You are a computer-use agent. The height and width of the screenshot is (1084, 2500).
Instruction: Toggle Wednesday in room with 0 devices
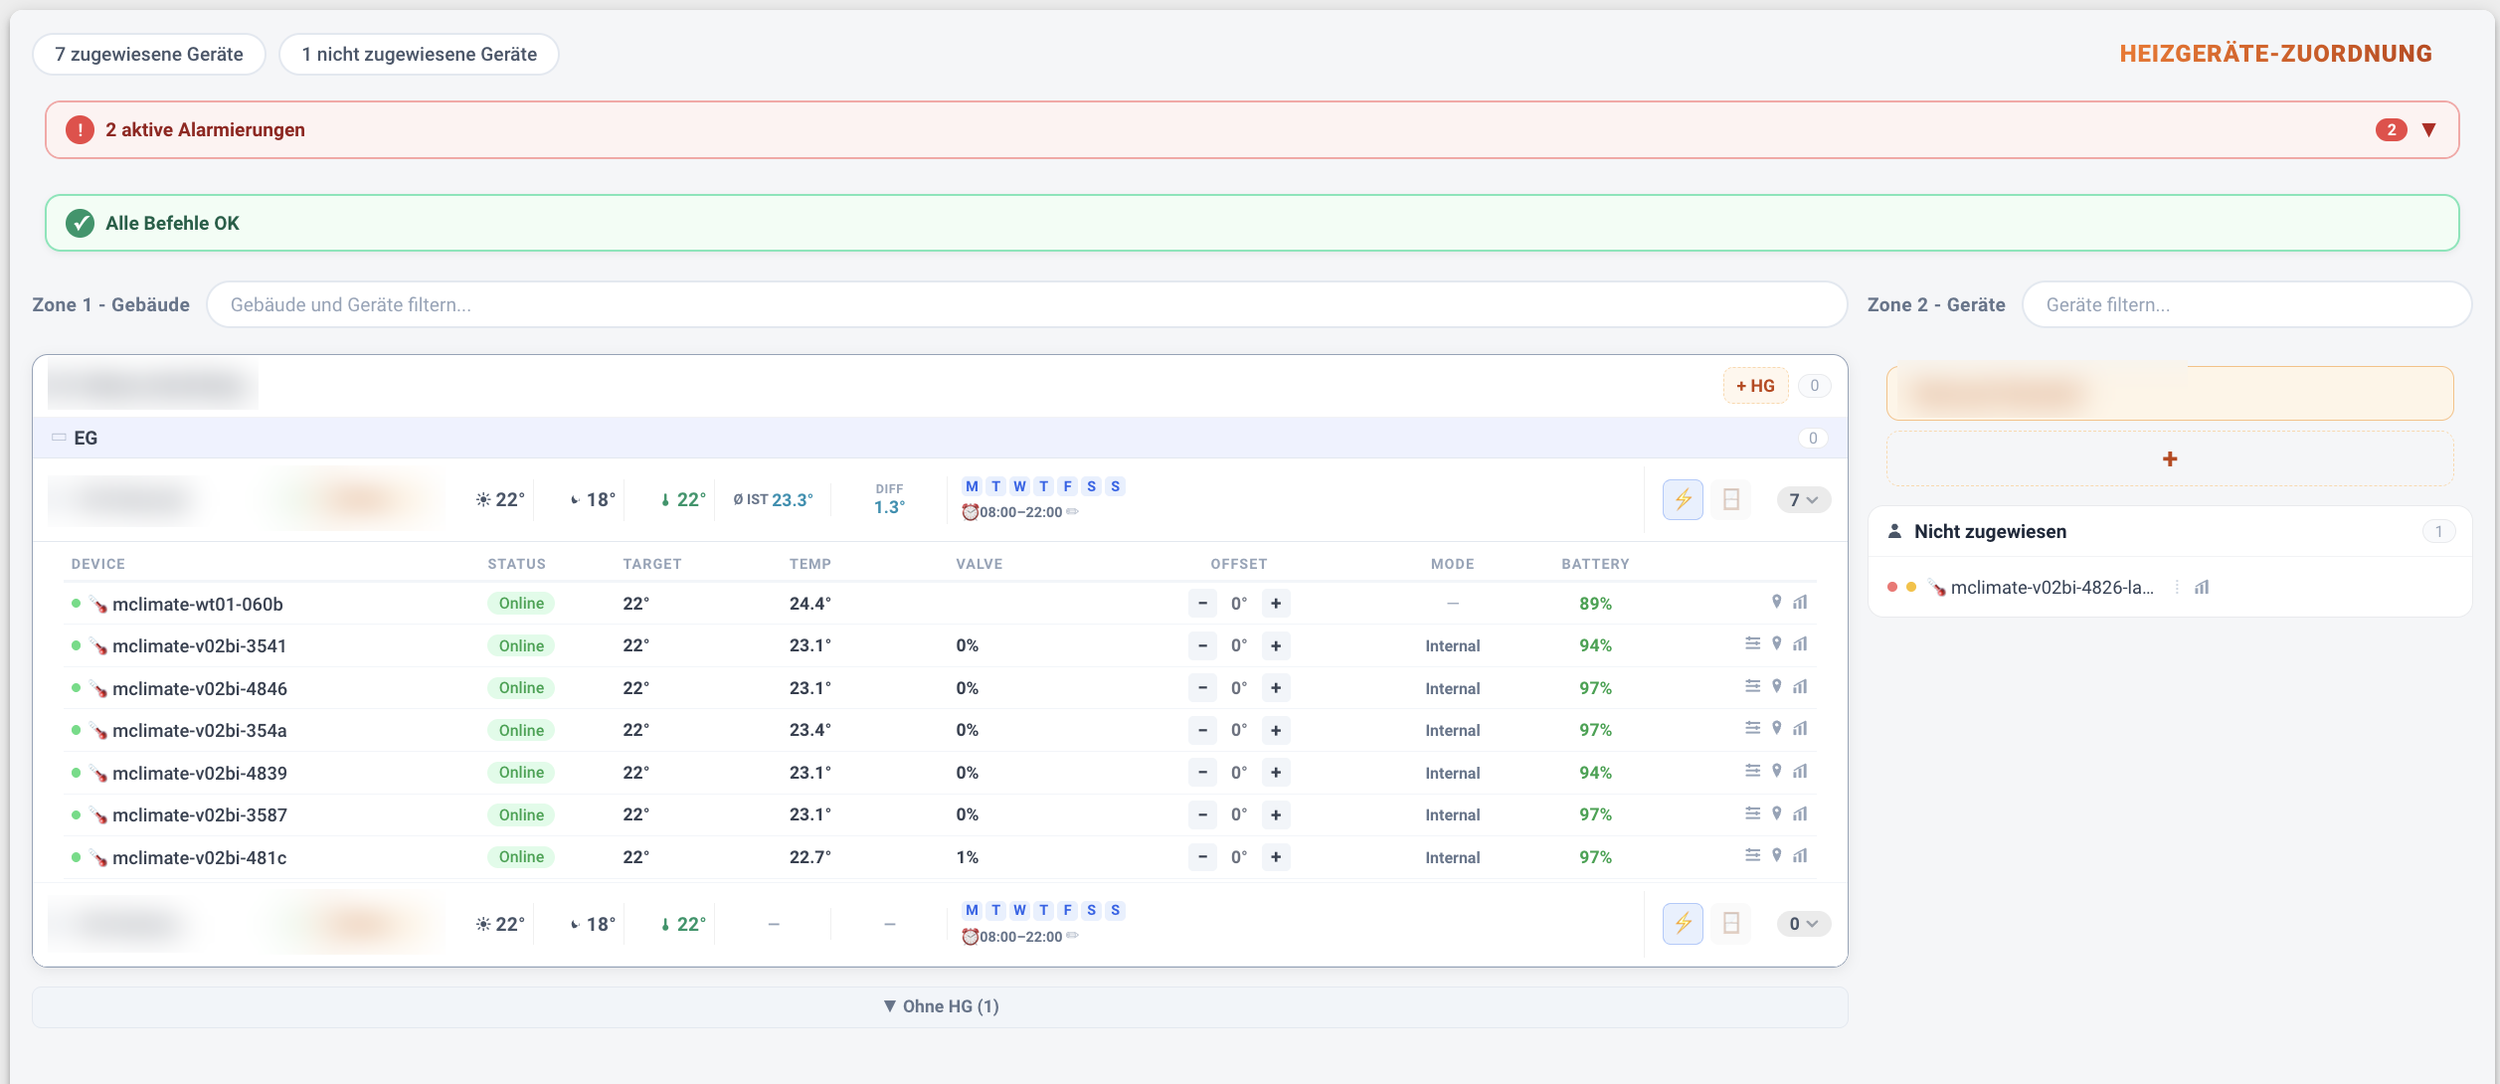tap(1019, 910)
